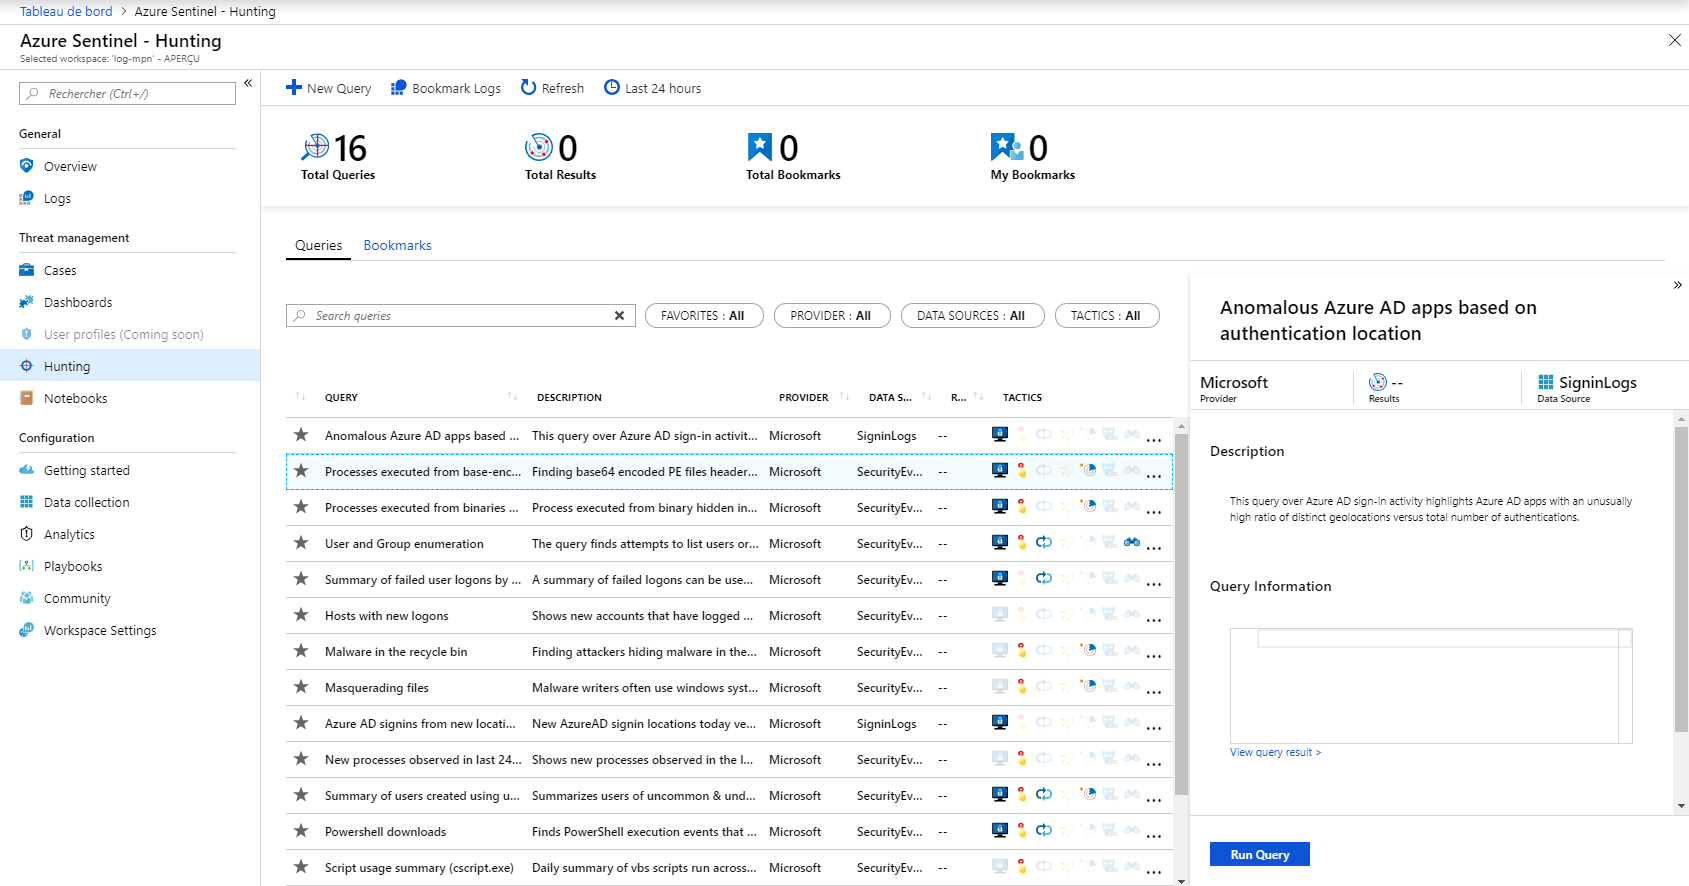1689x886 pixels.
Task: Switch to the Queries tab
Action: point(318,245)
